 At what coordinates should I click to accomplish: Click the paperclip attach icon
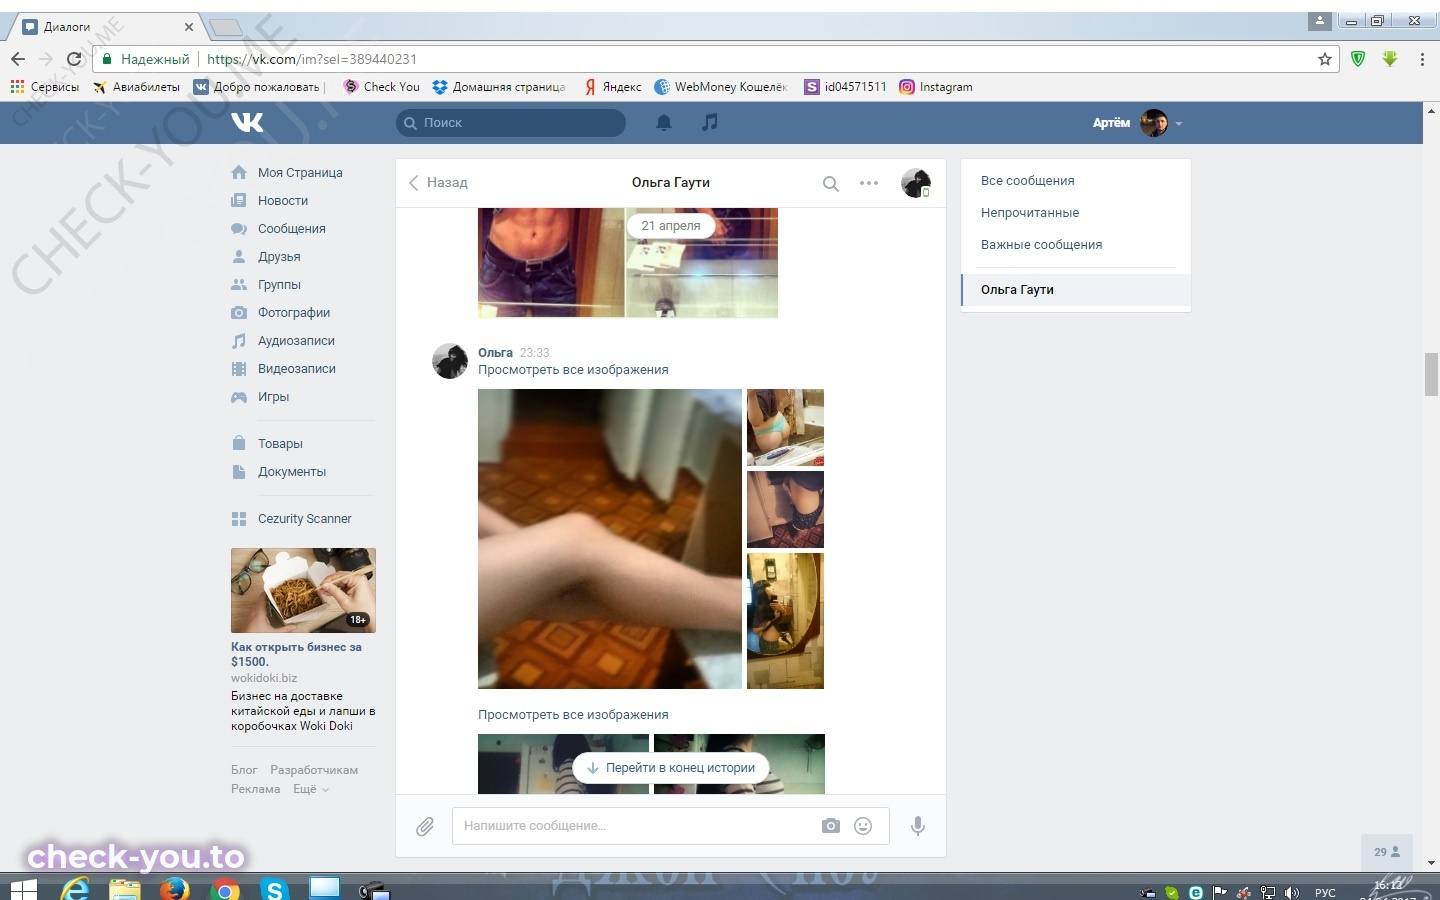(425, 826)
